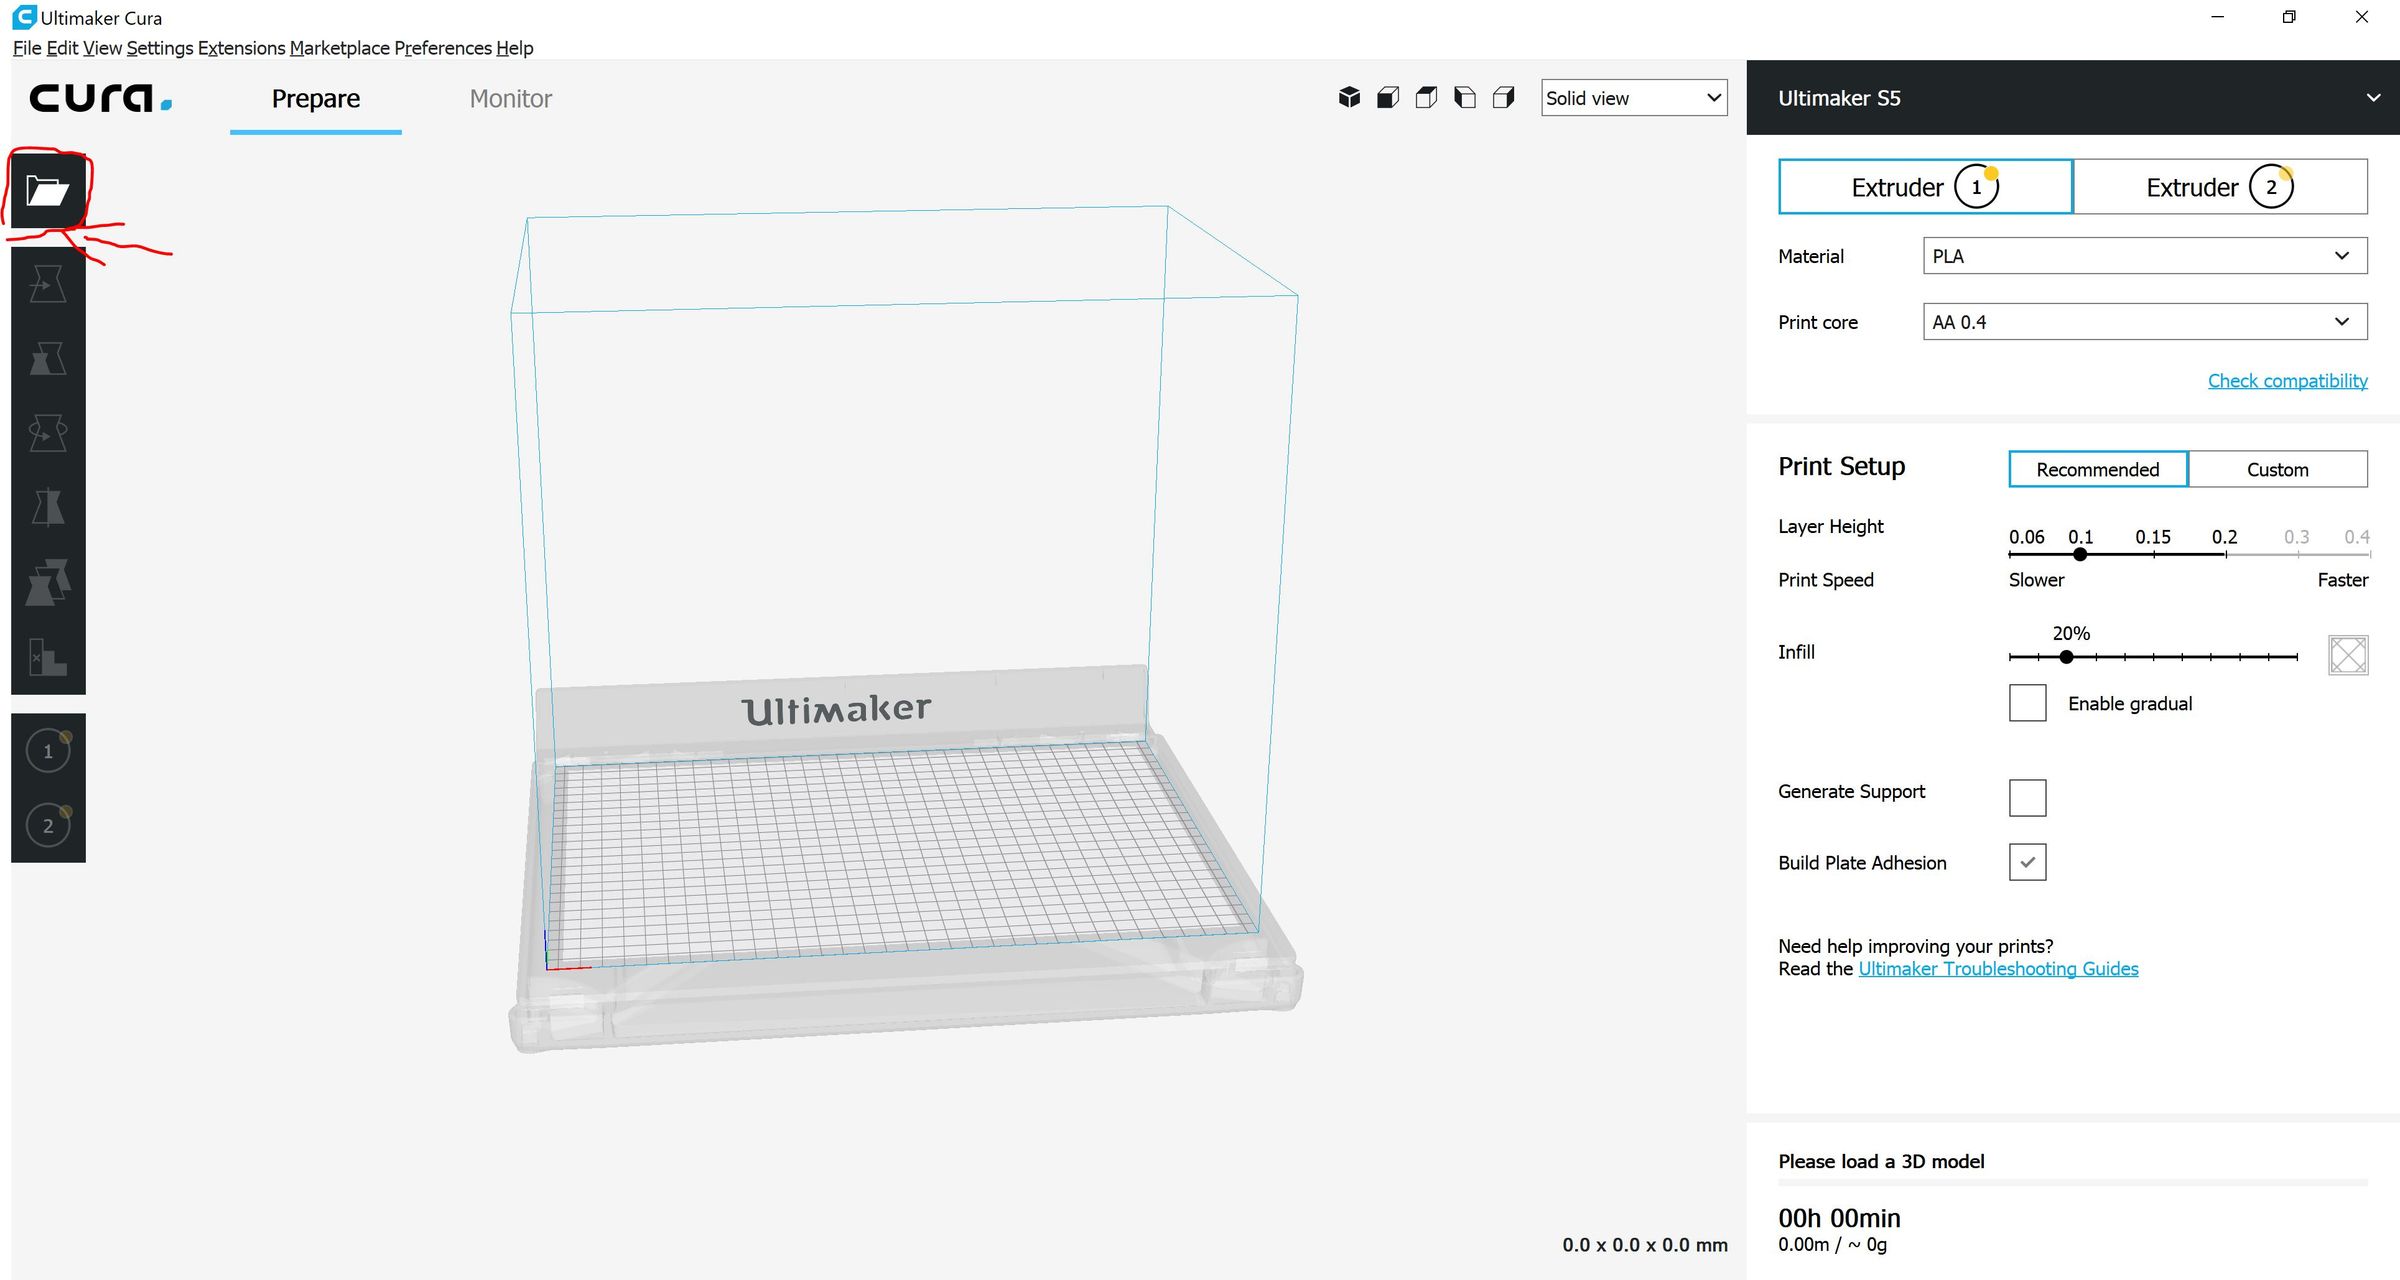Screen dimensions: 2400x1280
Task: Click the 'Slower' print speed label
Action: 2036,580
